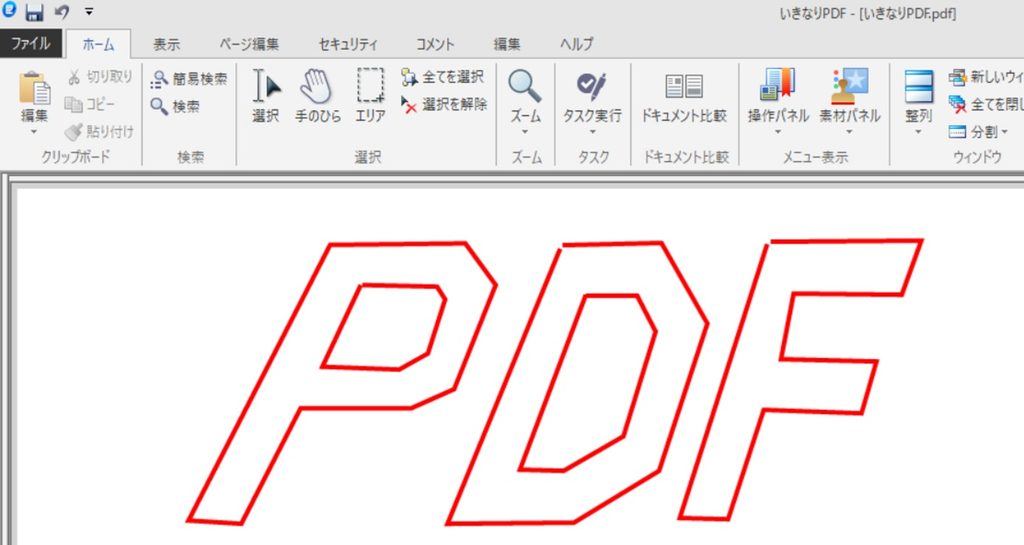The image size is (1024, 545).
Task: Click 全てを選択 button
Action: [443, 77]
